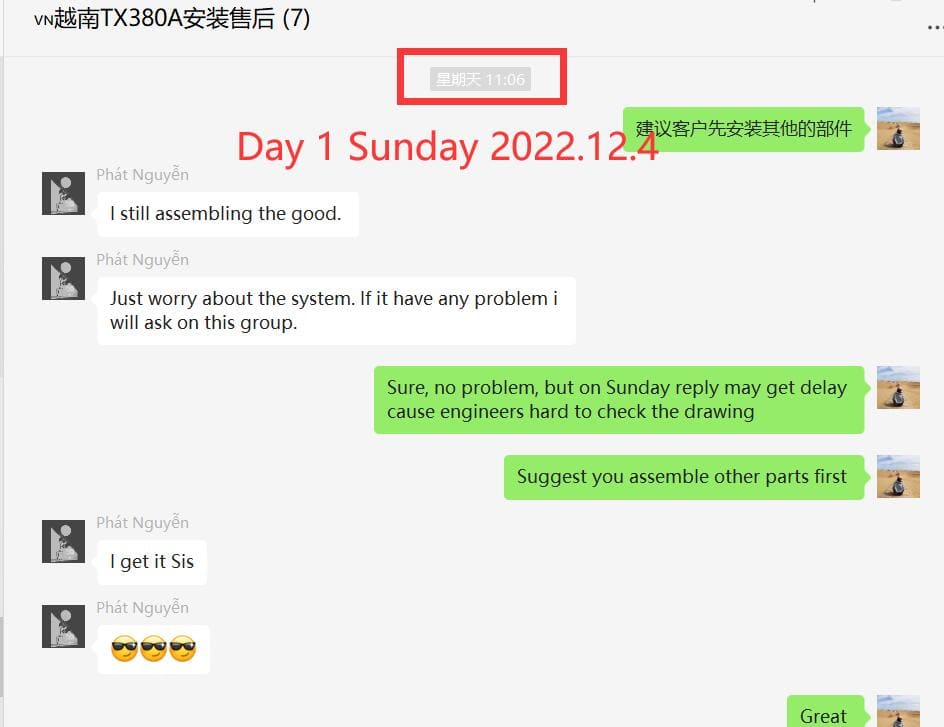Screen dimensions: 944x727
Task: Click own avatar next to 'Sure, no problem' message
Action: point(898,387)
